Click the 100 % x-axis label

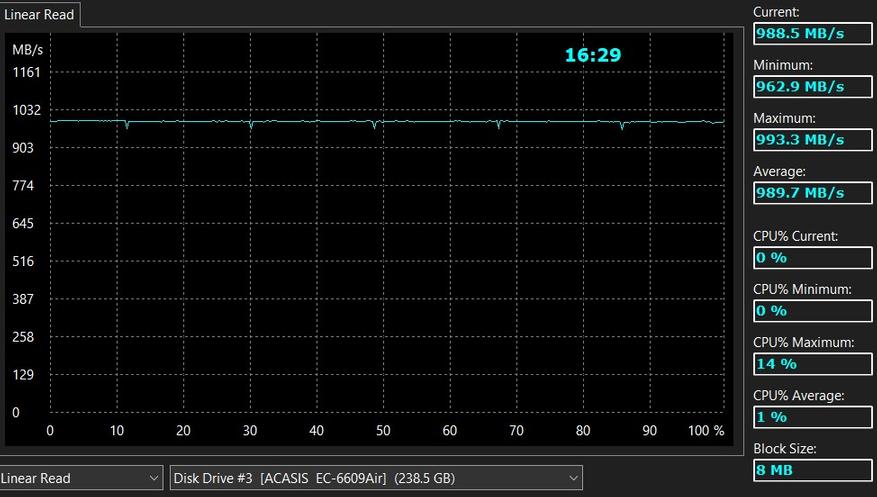(x=706, y=430)
